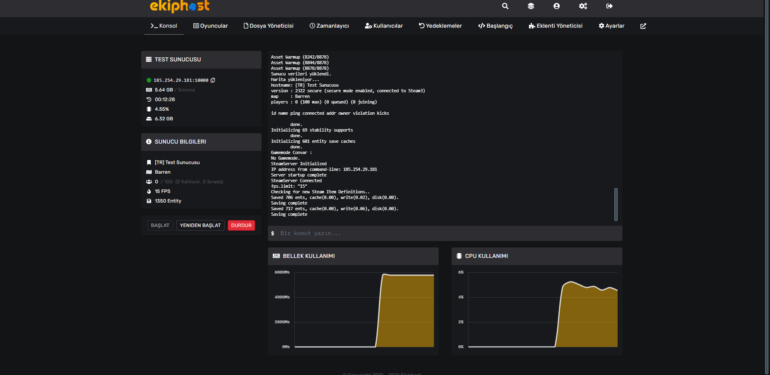Click the bookmark icon beside [TR] Test Sunucusu

[149, 162]
